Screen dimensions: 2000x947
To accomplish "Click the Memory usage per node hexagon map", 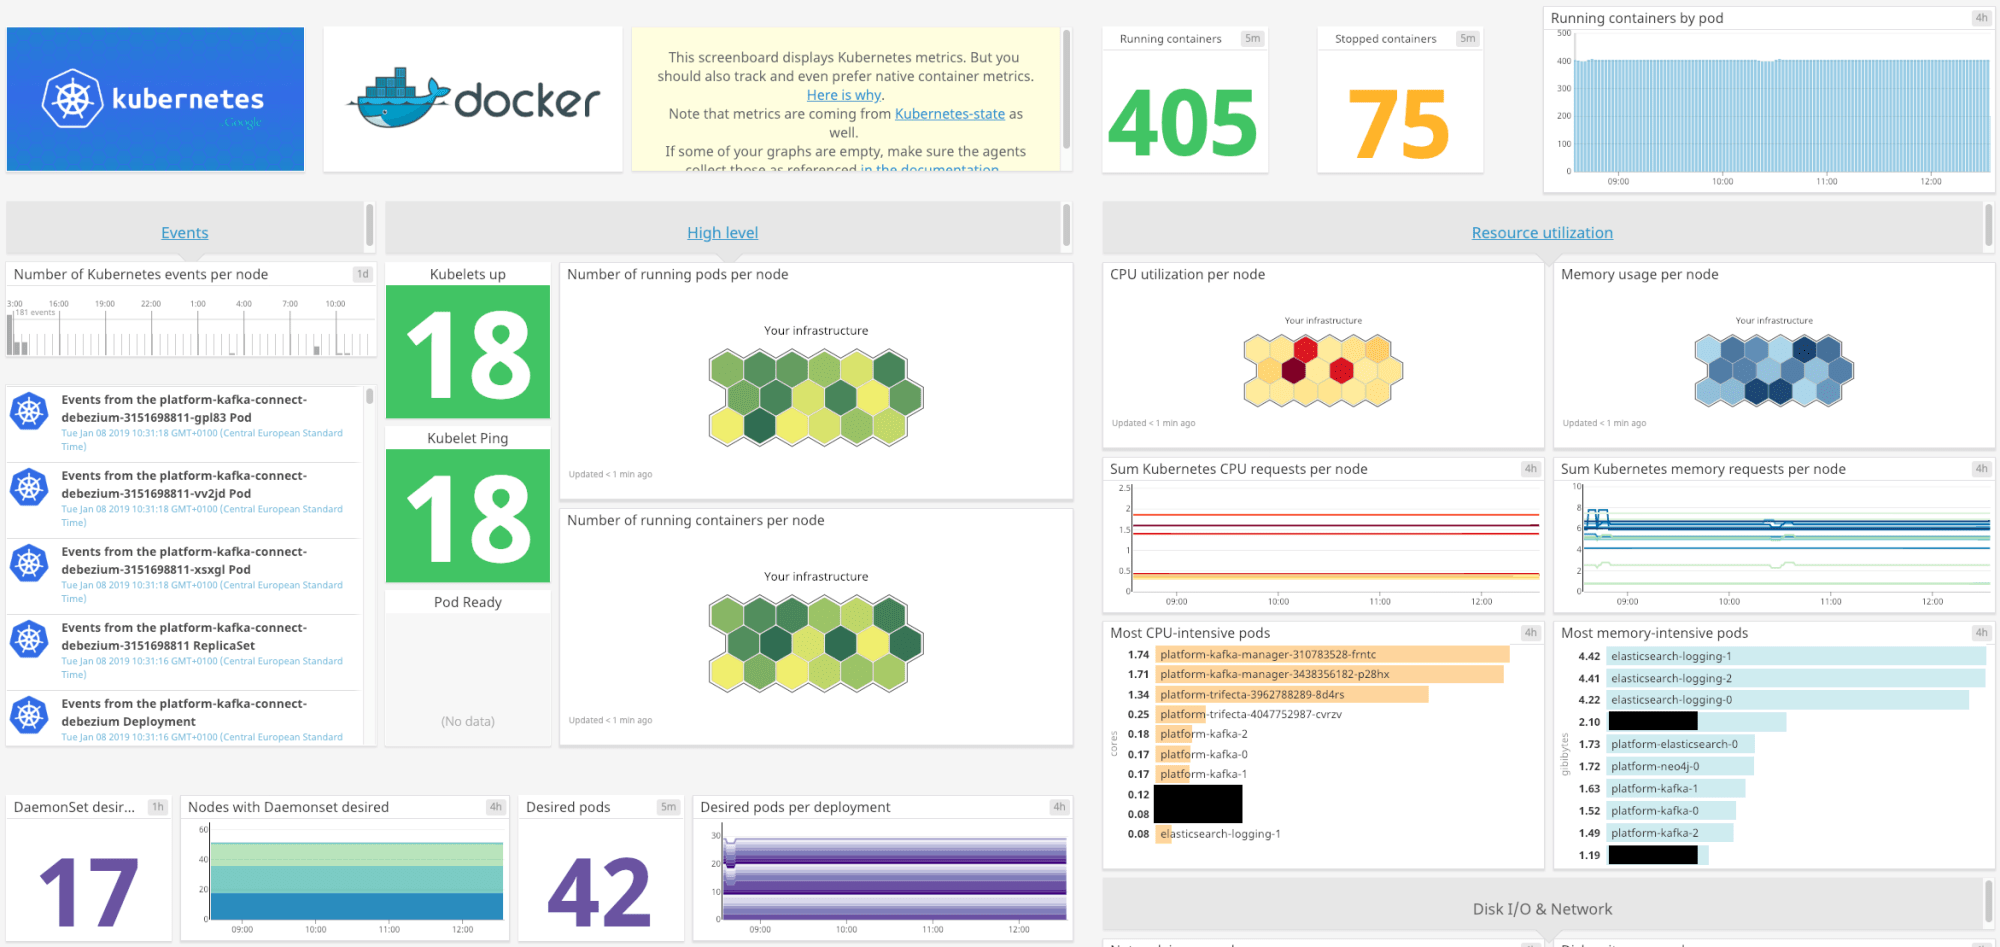I will (x=1774, y=370).
